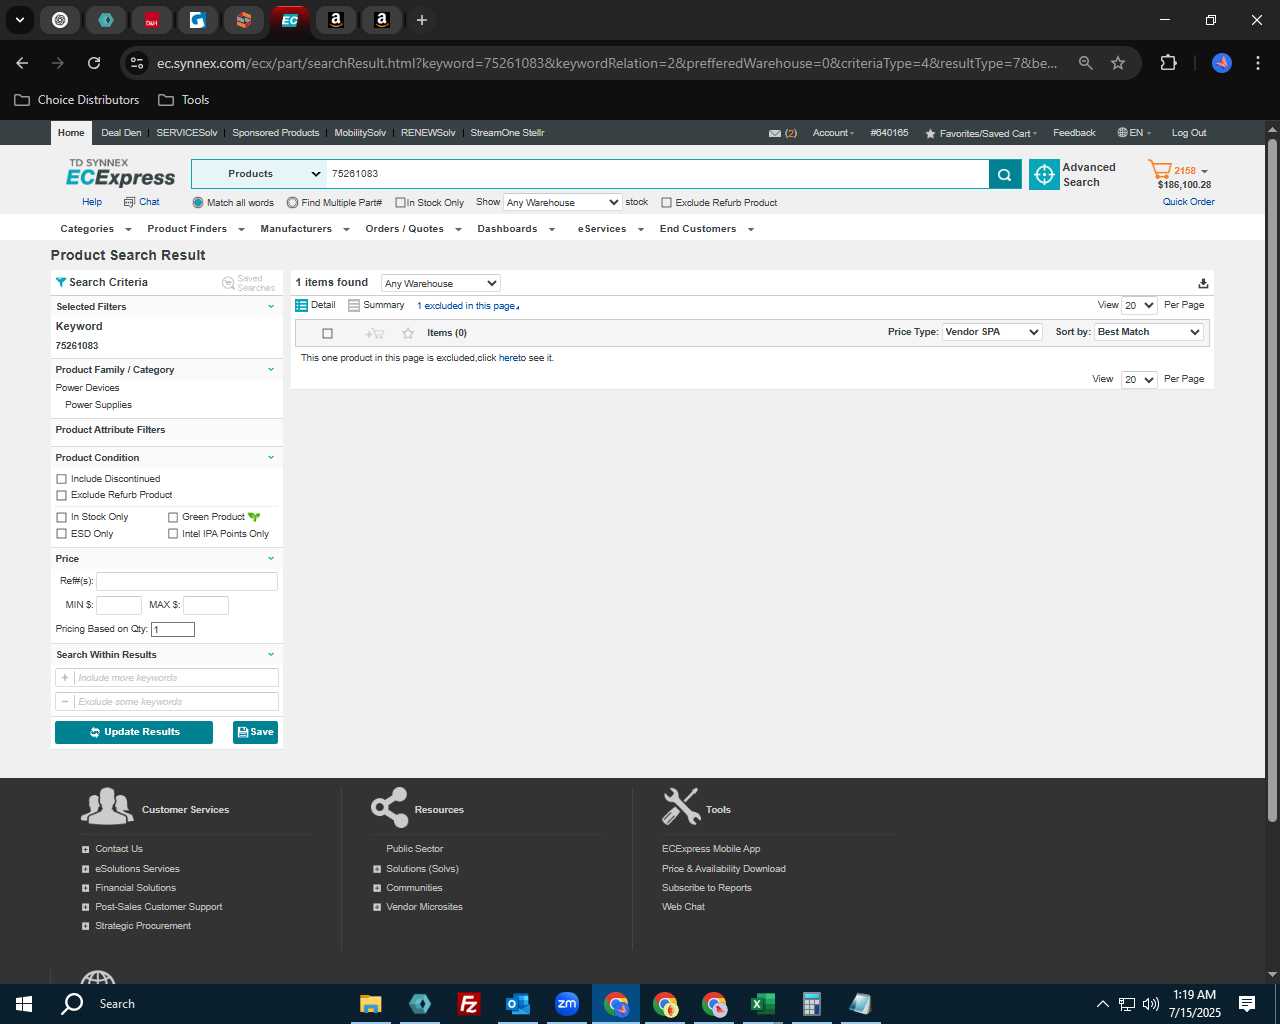Open the messages envelope icon
1280x1024 pixels.
click(774, 133)
